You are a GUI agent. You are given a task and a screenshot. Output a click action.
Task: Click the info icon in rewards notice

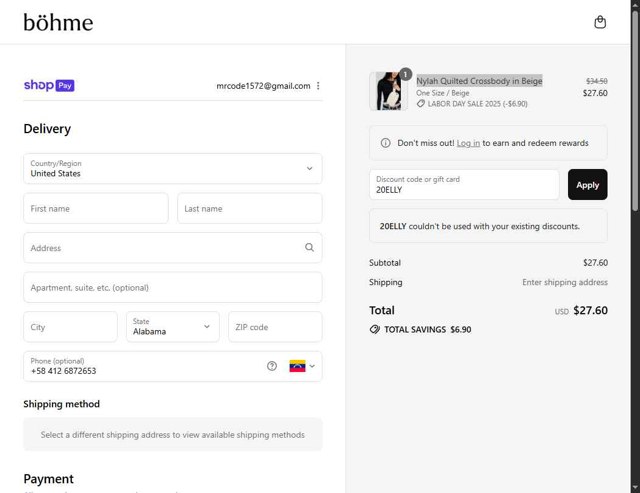point(385,143)
